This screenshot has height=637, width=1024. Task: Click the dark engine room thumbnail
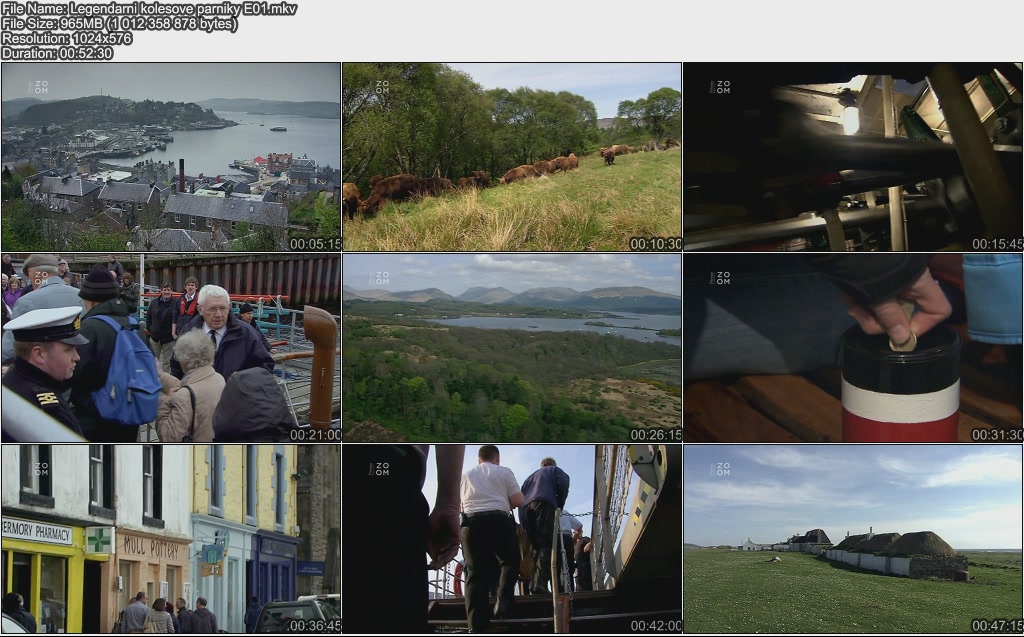click(852, 157)
